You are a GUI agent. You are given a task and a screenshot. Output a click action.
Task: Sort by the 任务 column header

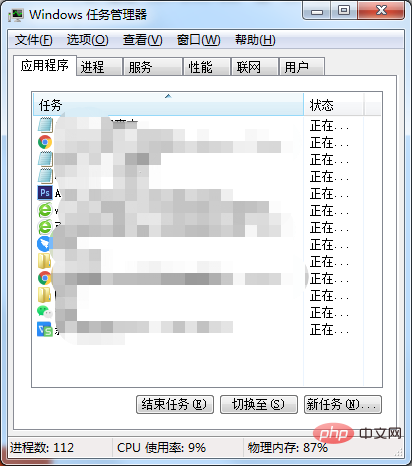coord(168,105)
